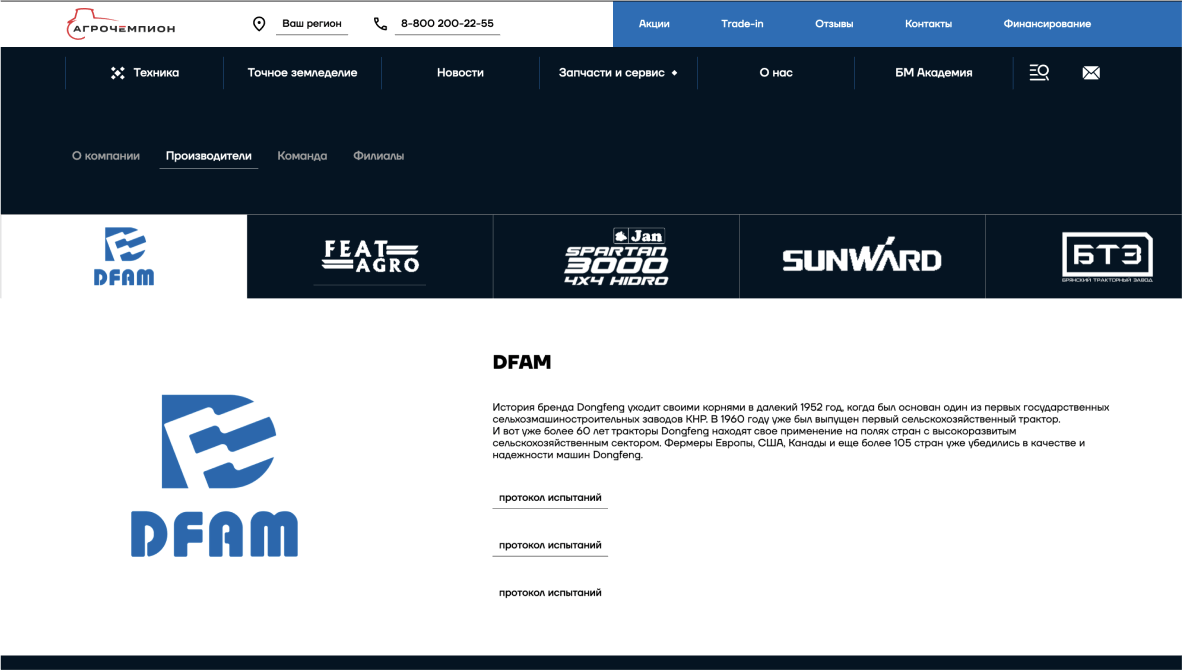This screenshot has width=1182, height=670.
Task: Go to the Новости section
Action: [x=460, y=73]
